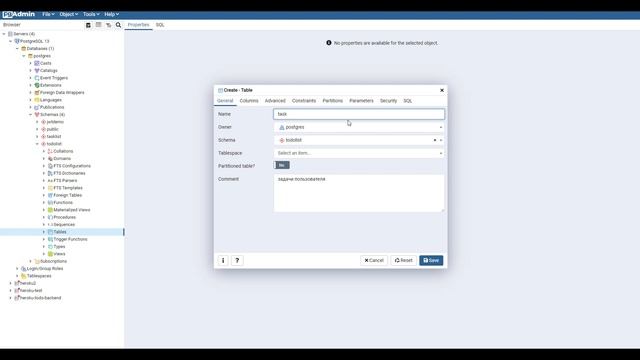Click the Comment text area

[359, 193]
